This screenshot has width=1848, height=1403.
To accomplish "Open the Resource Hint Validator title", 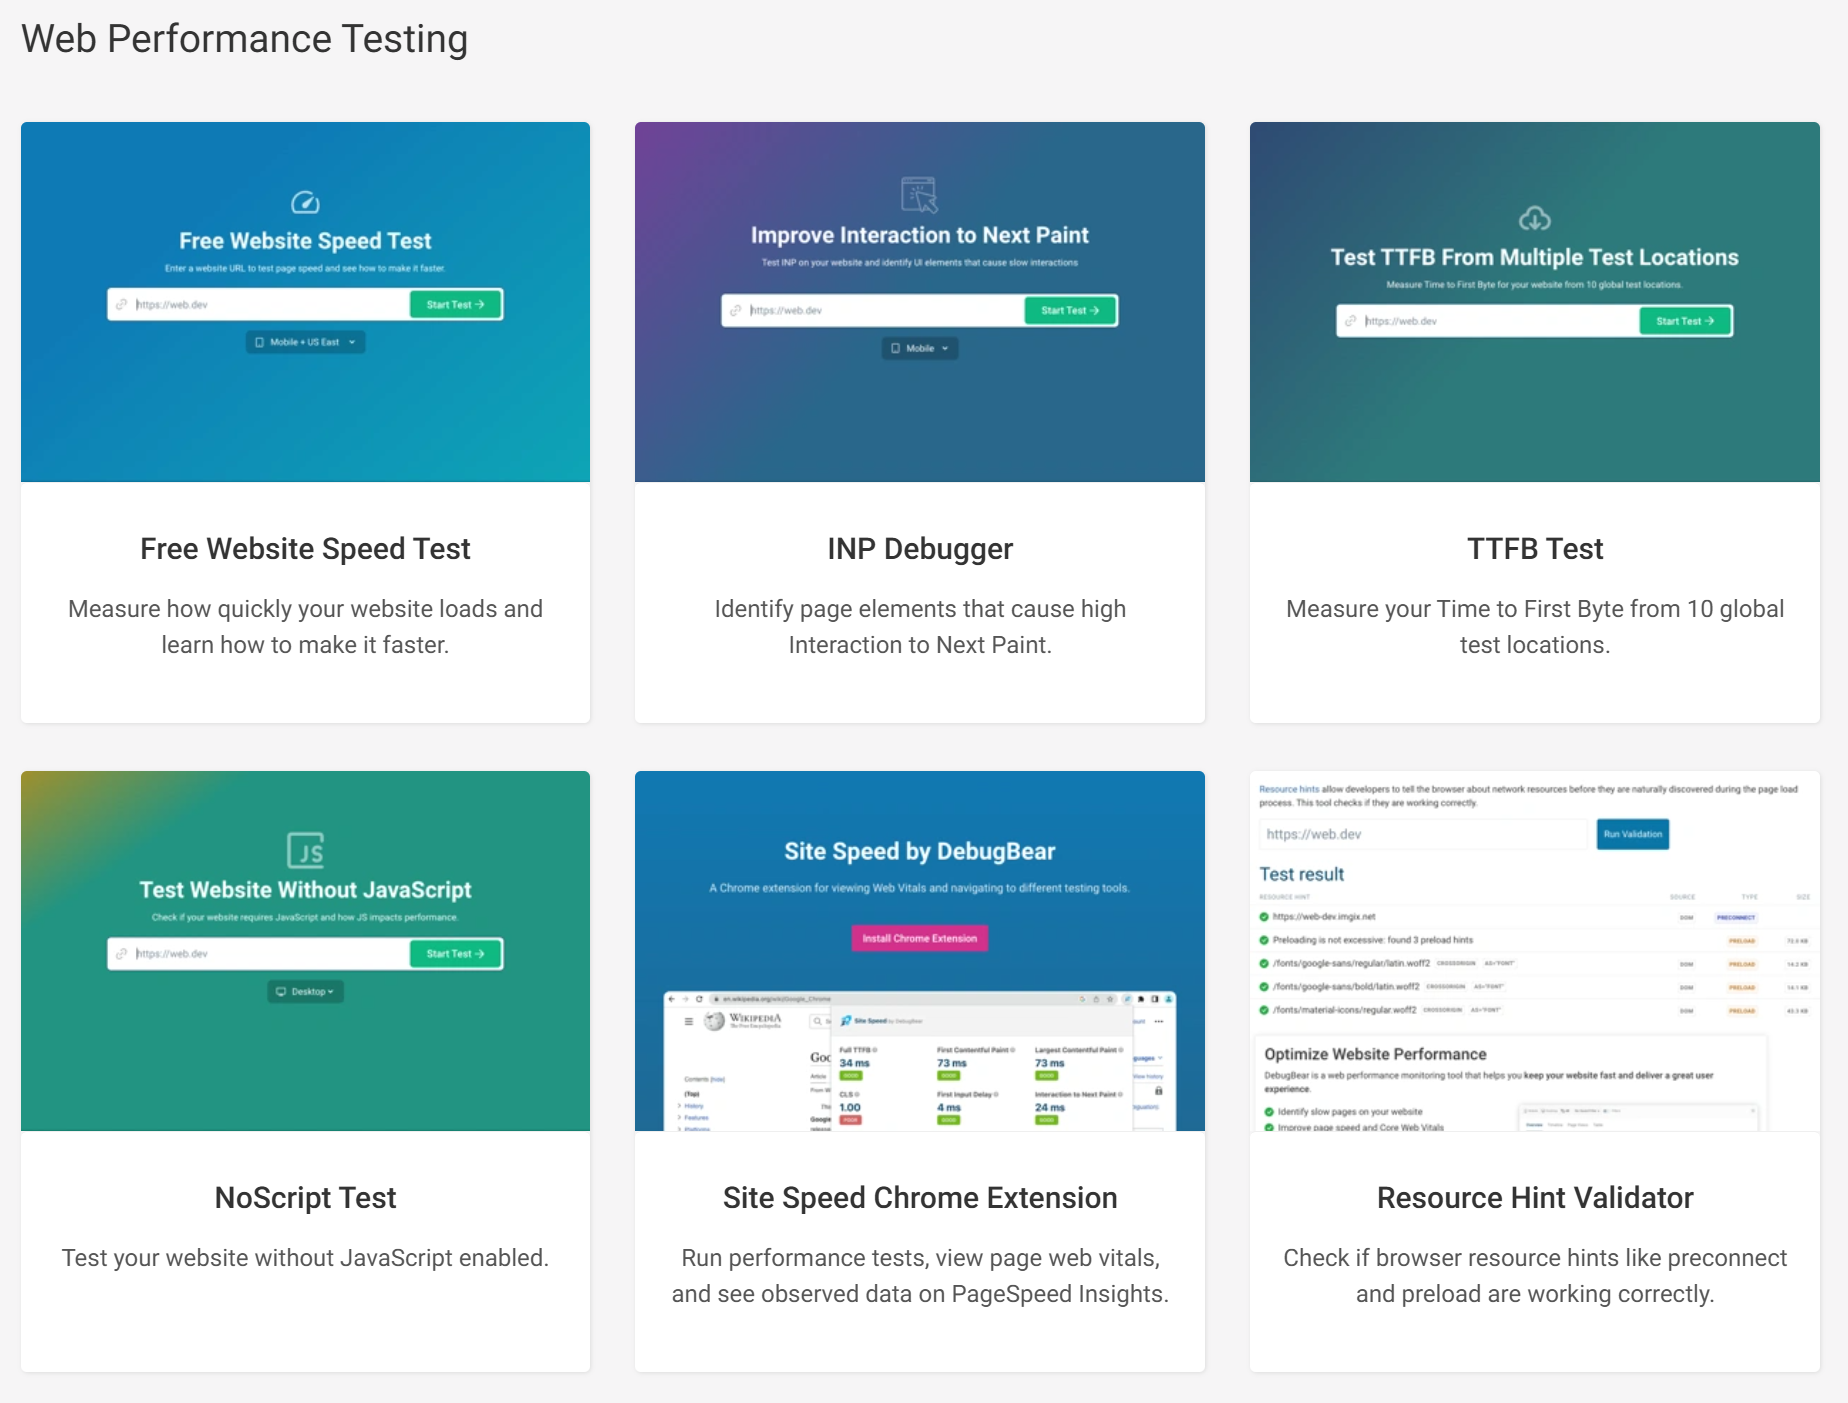I will (x=1534, y=1198).
